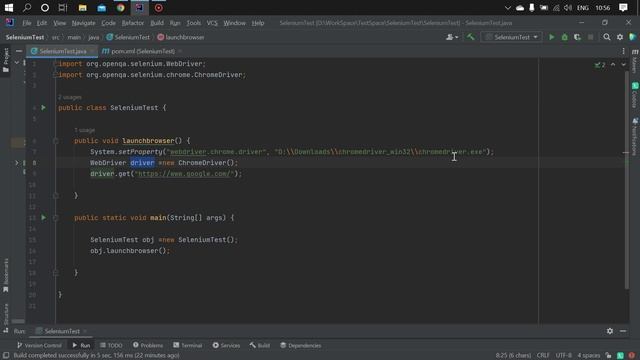This screenshot has height=360, width=640.
Task: Open Windows Start menu
Action: 9,8
